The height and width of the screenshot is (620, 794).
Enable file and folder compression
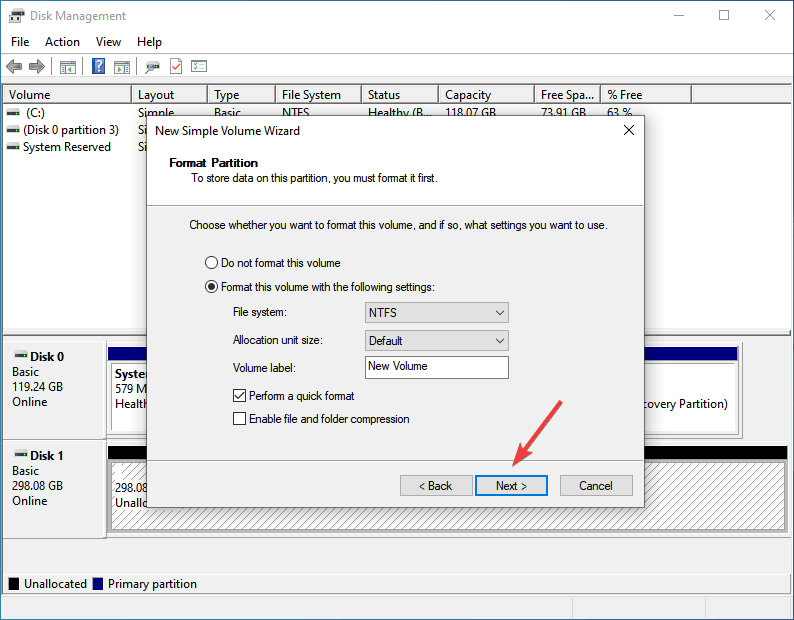pyautogui.click(x=239, y=419)
